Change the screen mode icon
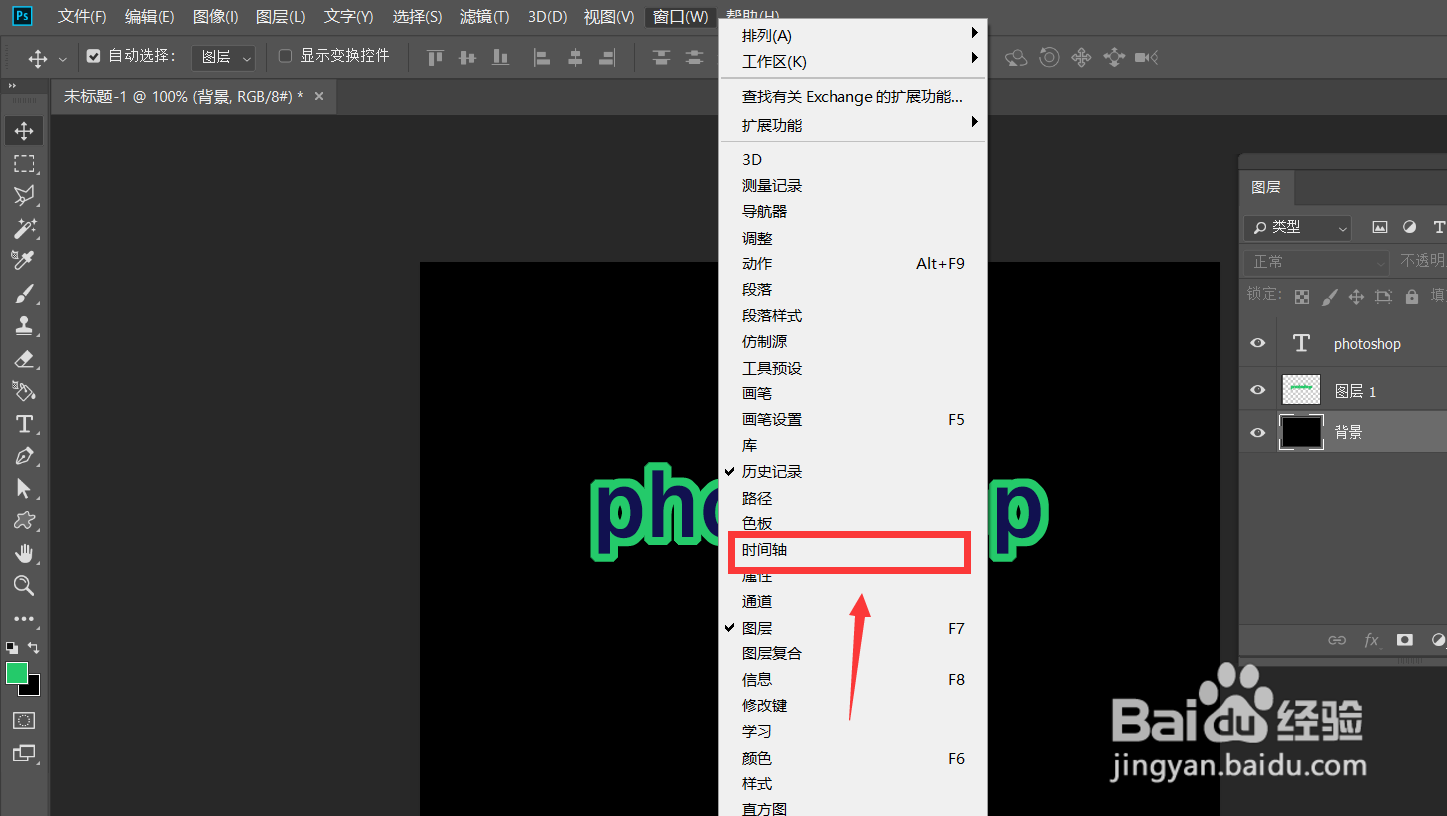 click(x=24, y=753)
